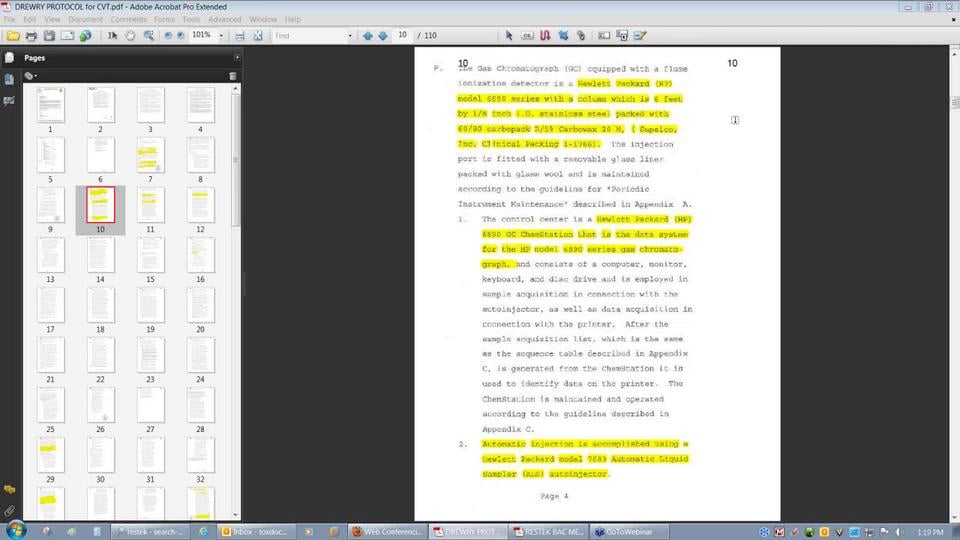
Task: Choose the Marquee Zoom tool
Action: pos(149,36)
